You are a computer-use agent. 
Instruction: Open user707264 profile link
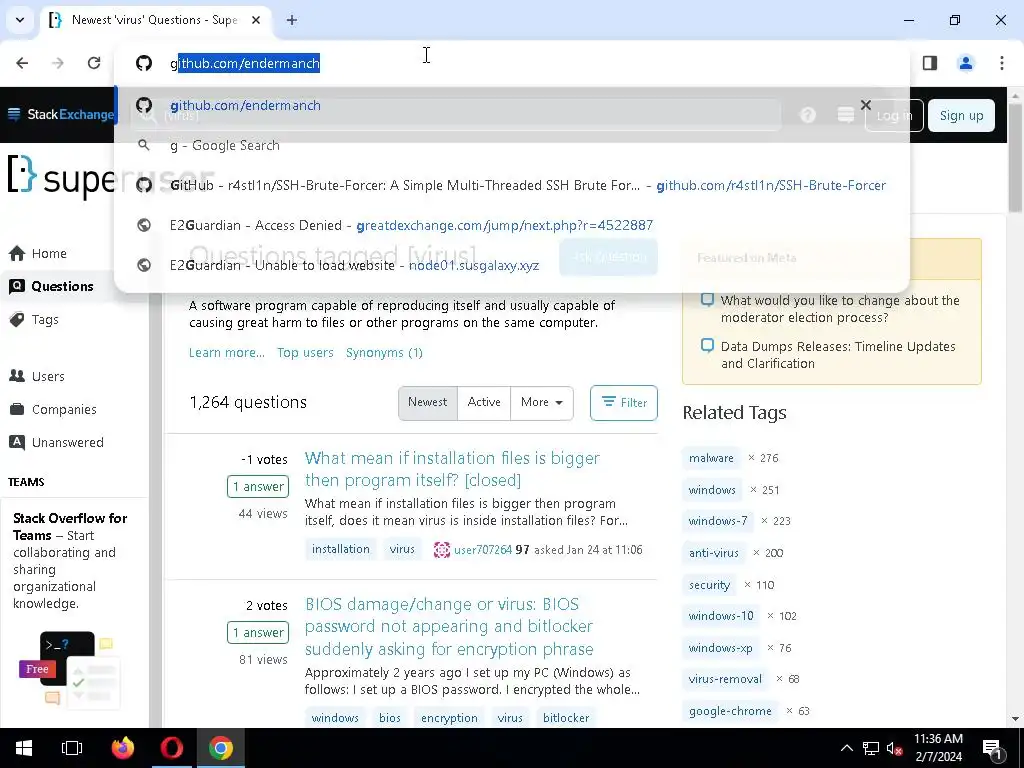pos(483,550)
